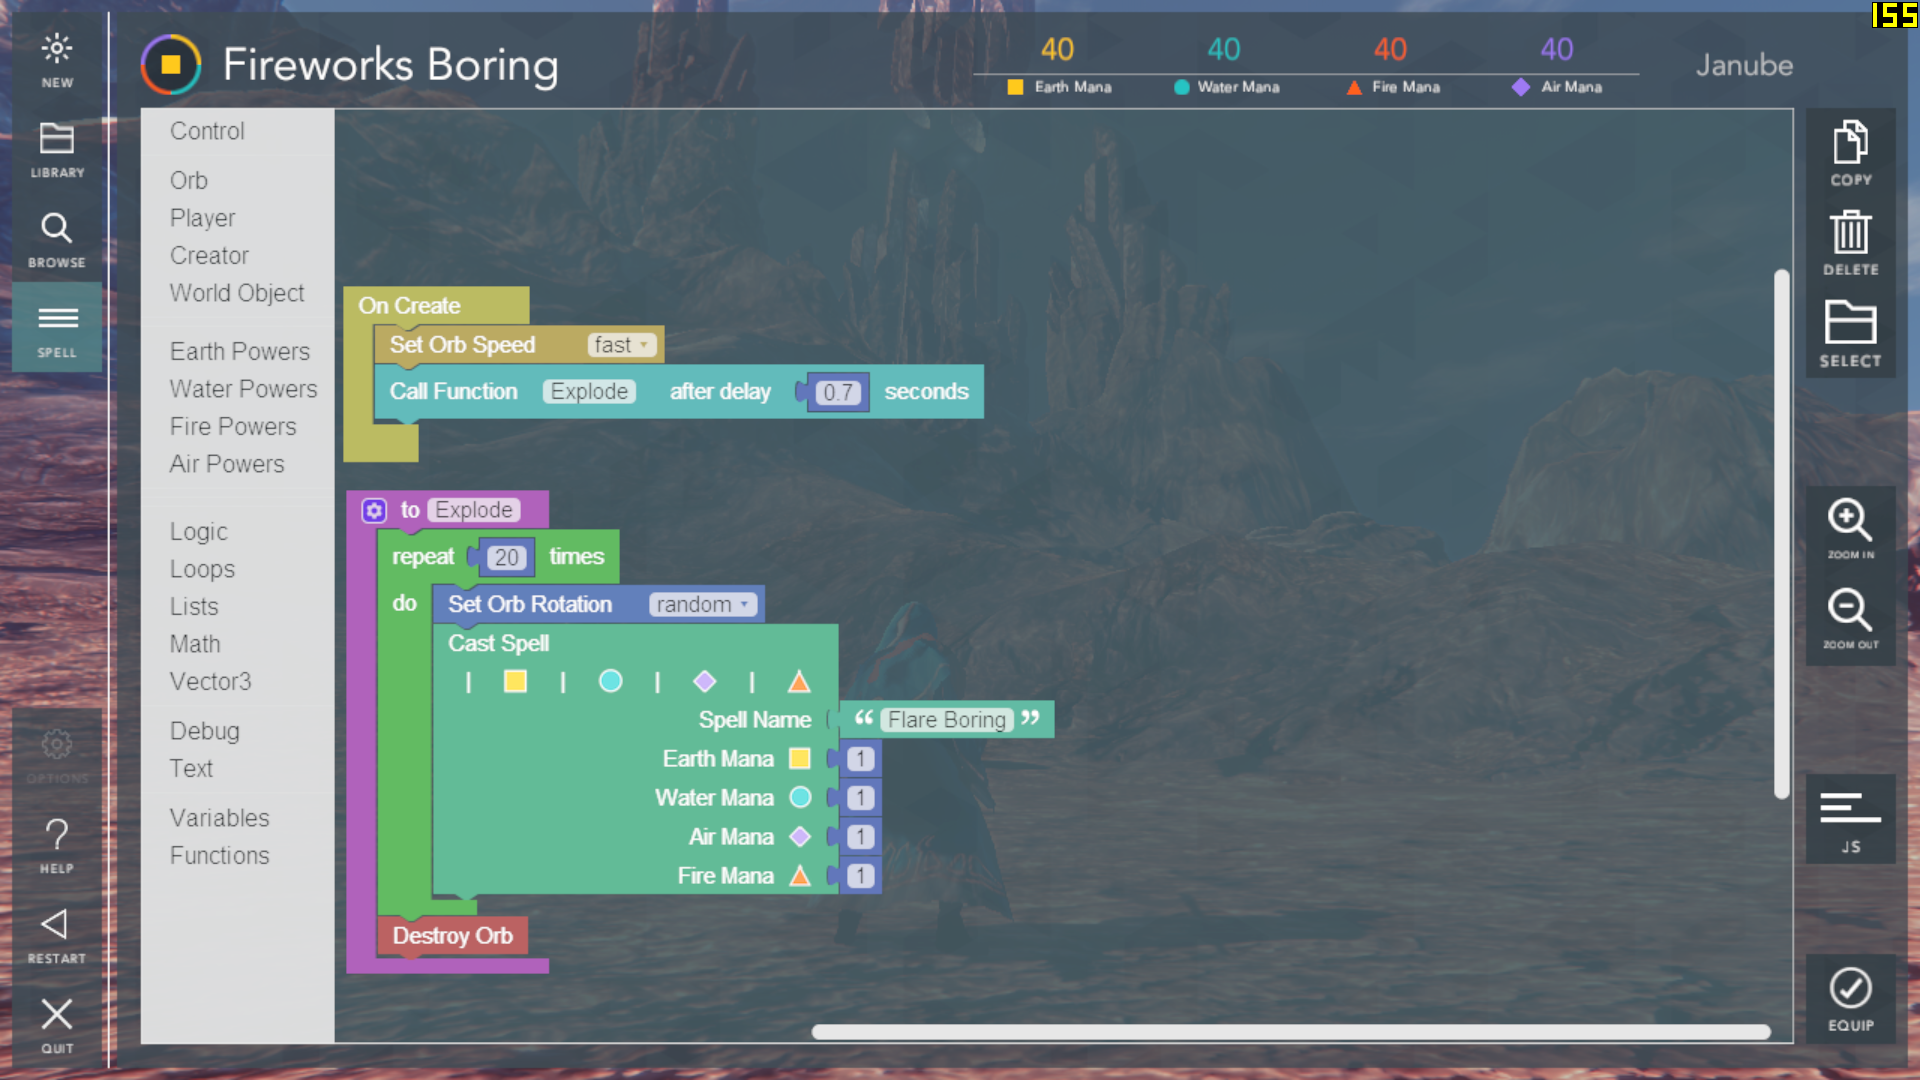Open the fast orb speed dropdown
Screen dimensions: 1920x1080
(x=621, y=345)
